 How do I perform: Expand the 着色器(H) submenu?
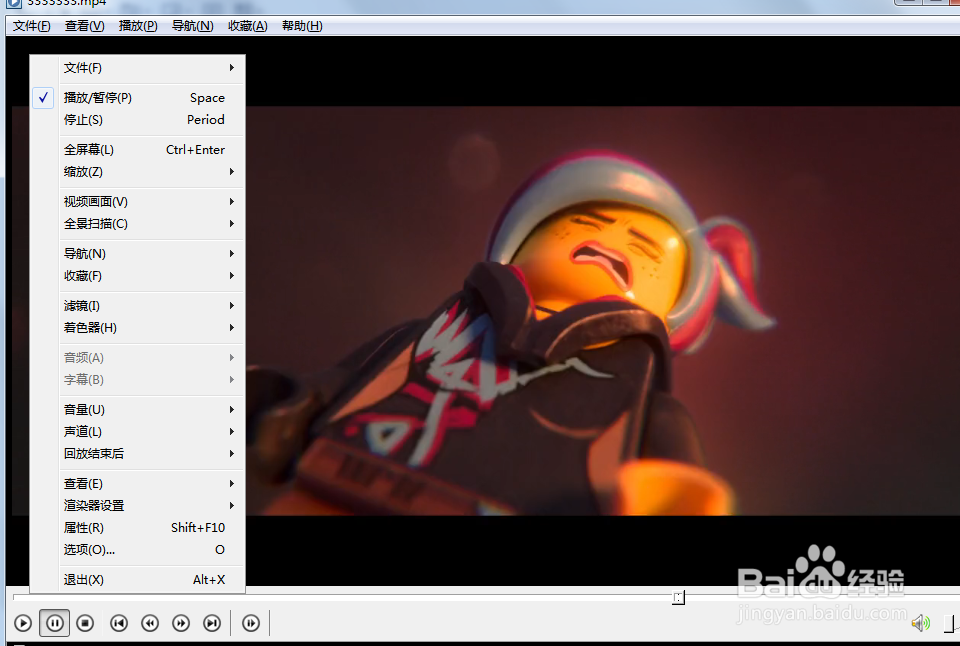point(138,328)
